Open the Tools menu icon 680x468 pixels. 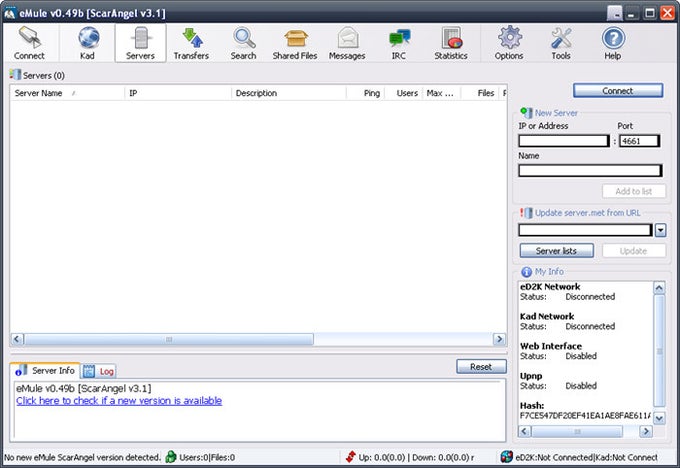[x=561, y=43]
